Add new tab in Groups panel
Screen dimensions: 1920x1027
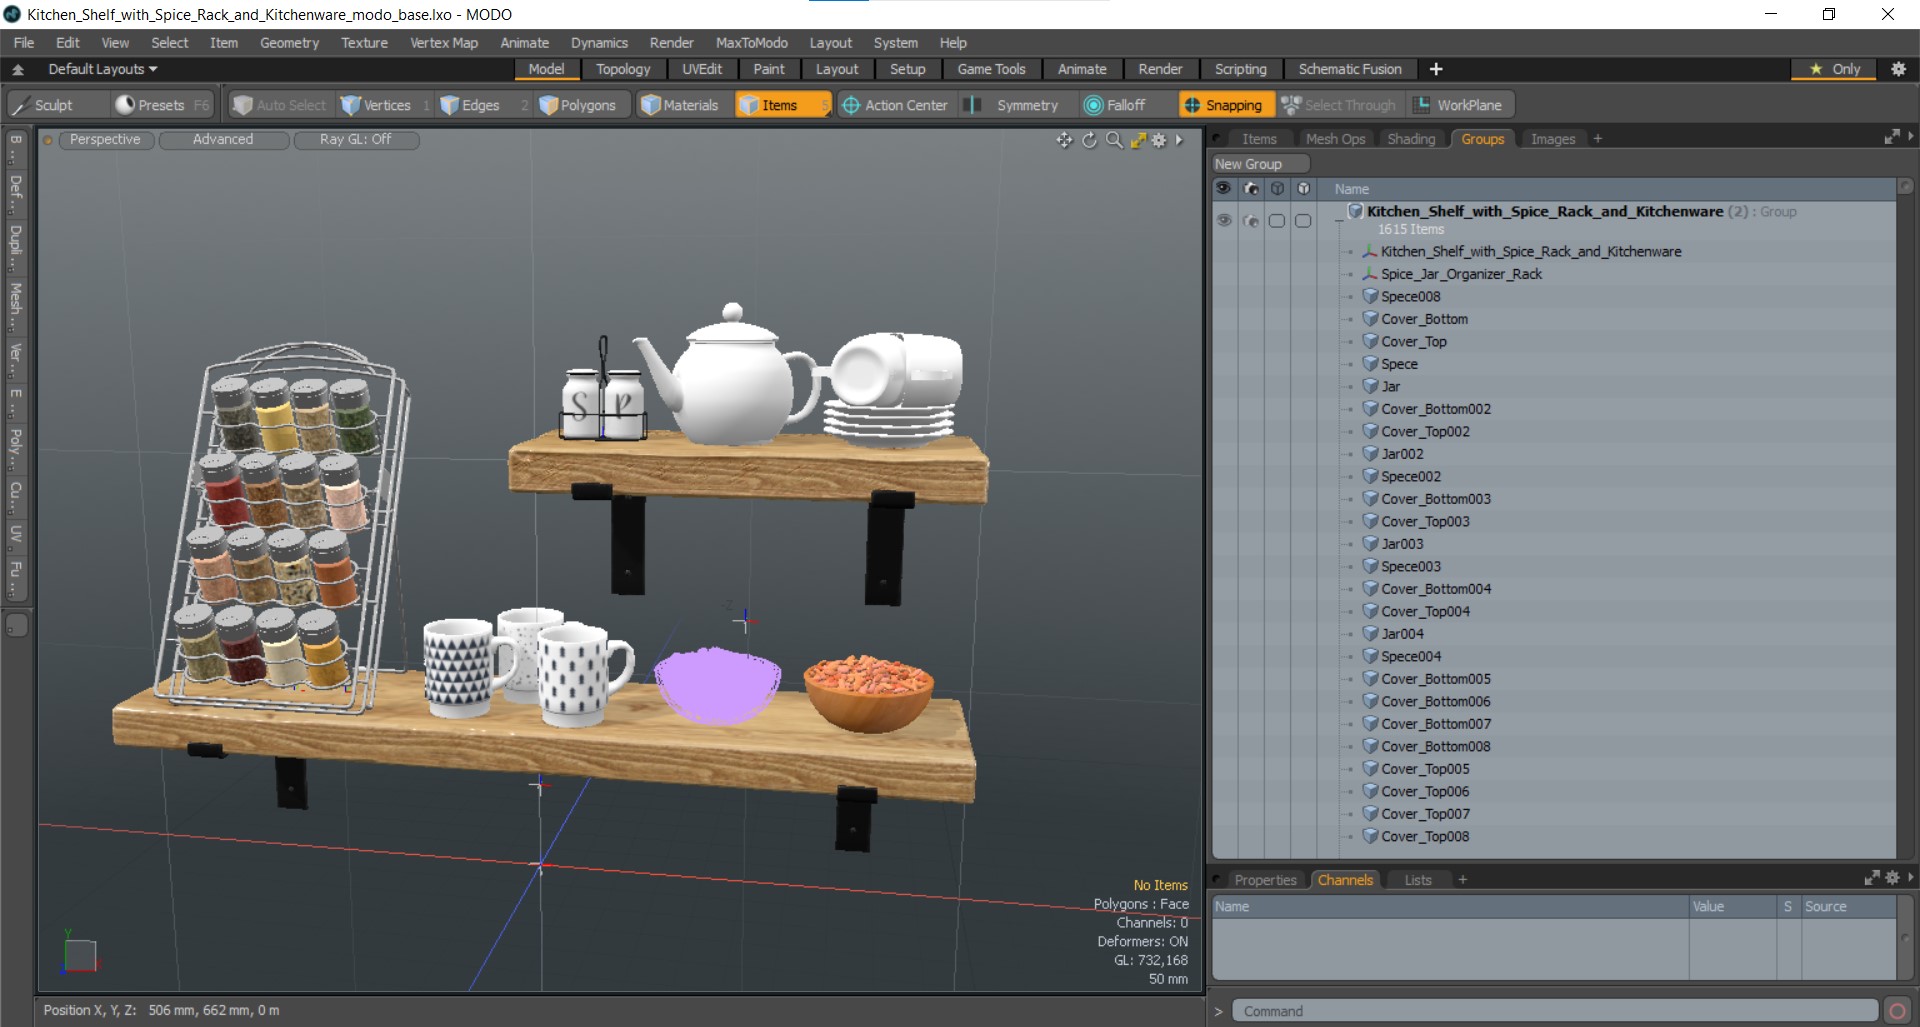(x=1597, y=139)
